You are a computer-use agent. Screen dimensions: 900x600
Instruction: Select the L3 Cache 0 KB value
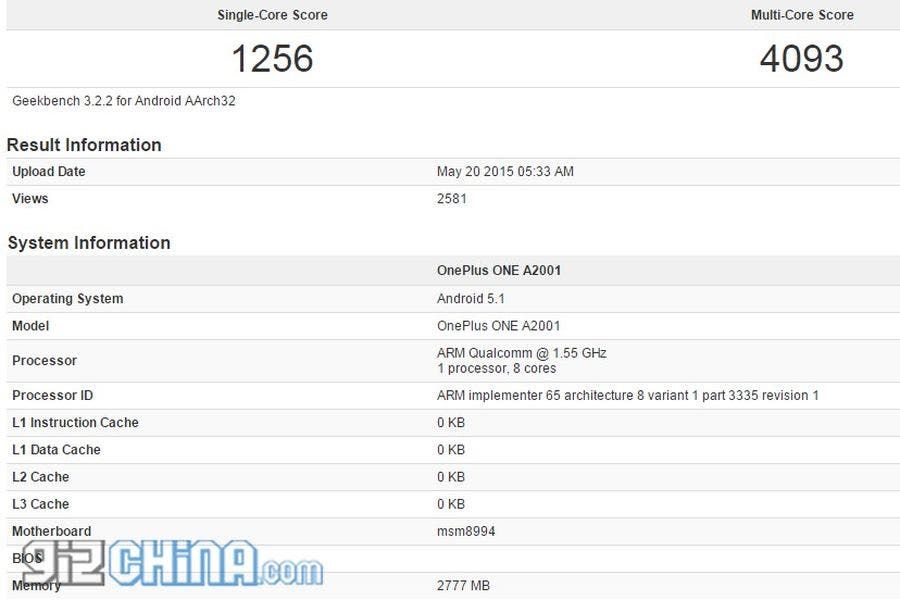tap(451, 504)
